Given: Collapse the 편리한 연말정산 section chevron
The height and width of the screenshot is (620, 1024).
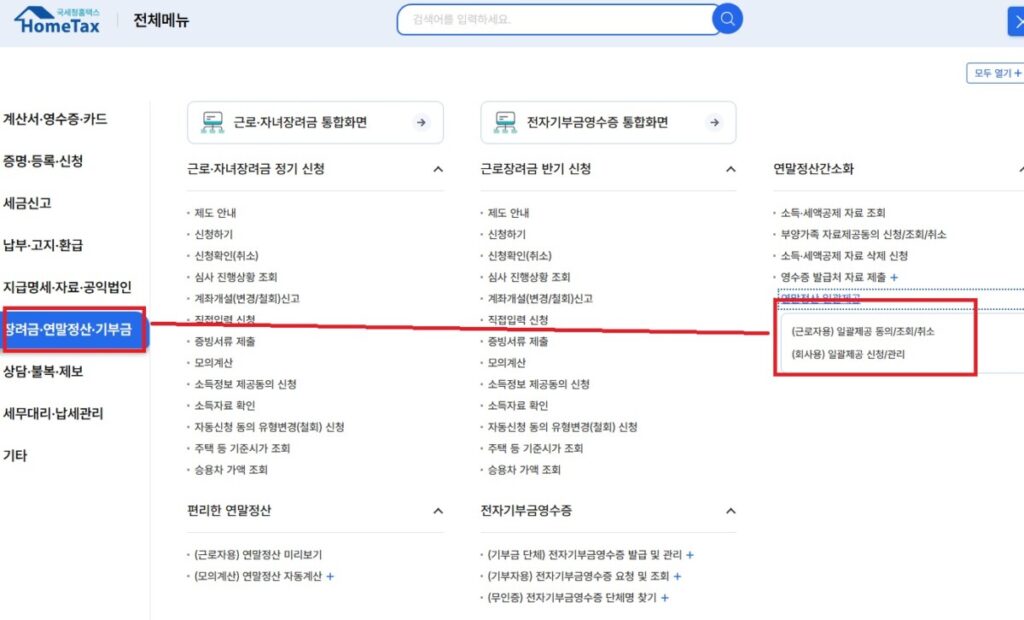Looking at the screenshot, I should 437,511.
